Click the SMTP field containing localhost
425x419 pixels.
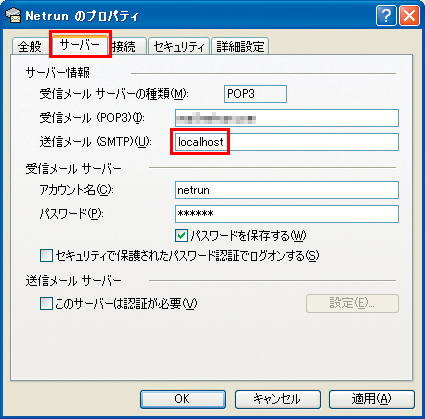coord(287,142)
